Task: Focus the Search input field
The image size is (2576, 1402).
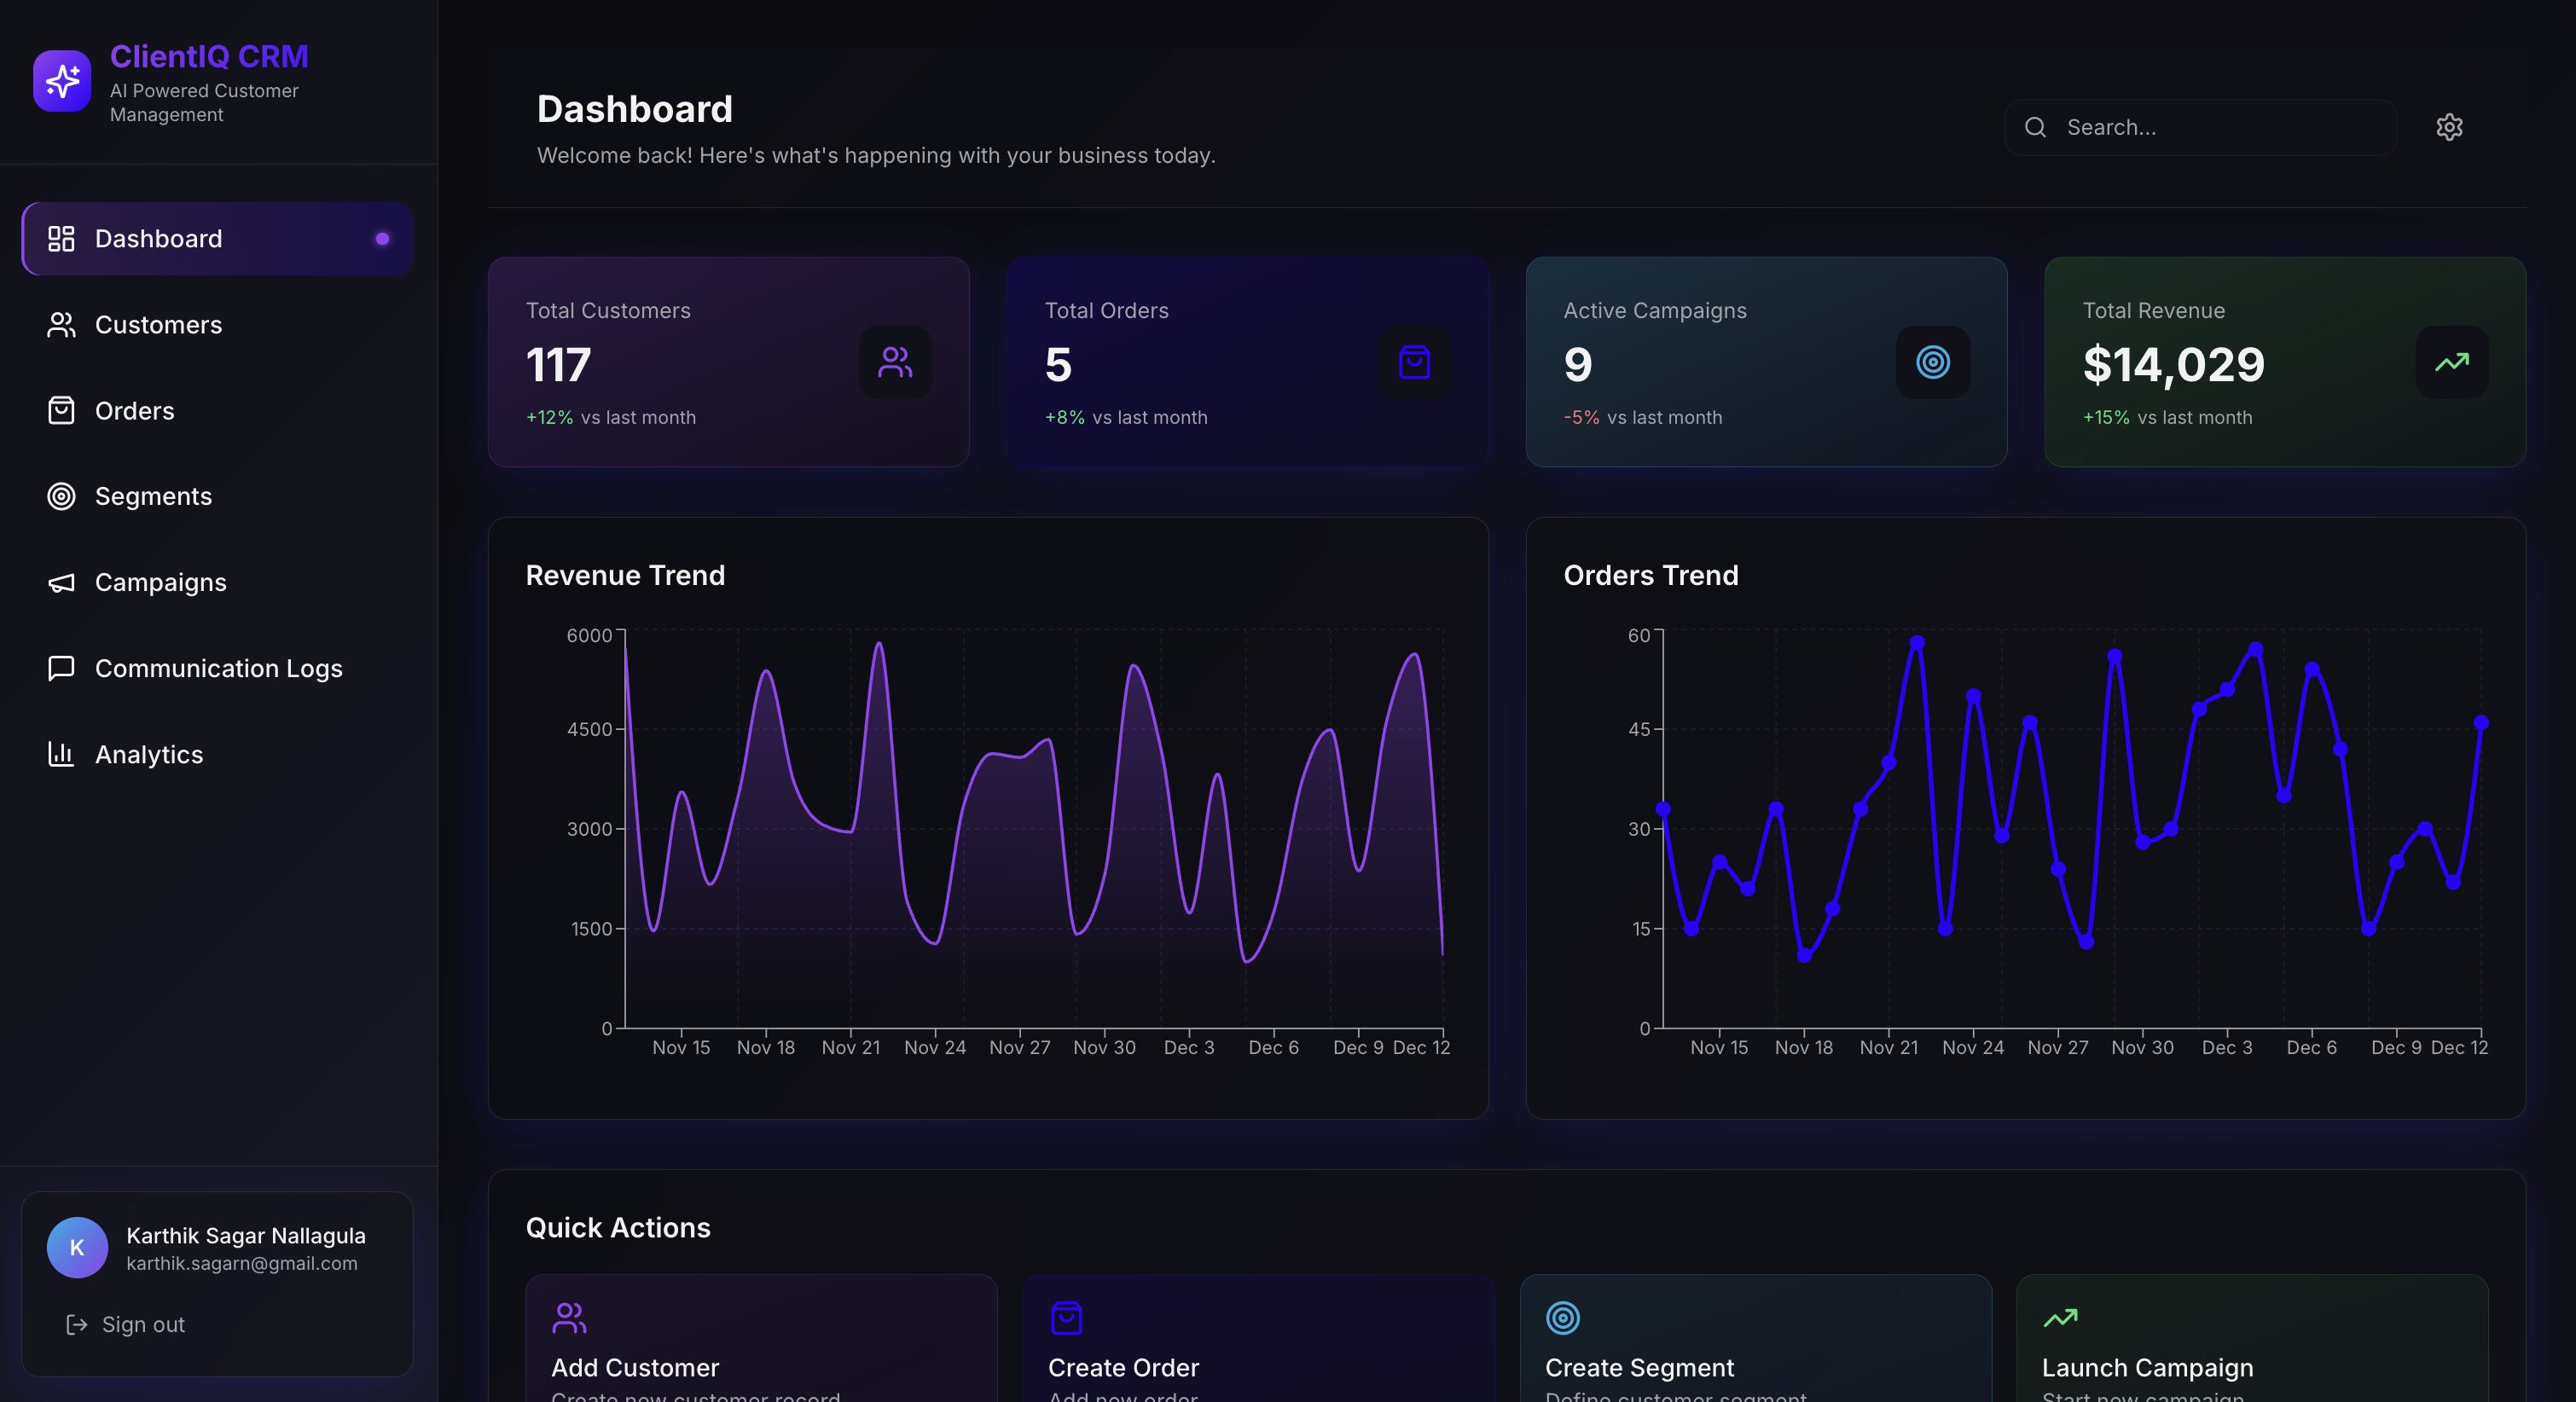Action: click(x=2200, y=127)
